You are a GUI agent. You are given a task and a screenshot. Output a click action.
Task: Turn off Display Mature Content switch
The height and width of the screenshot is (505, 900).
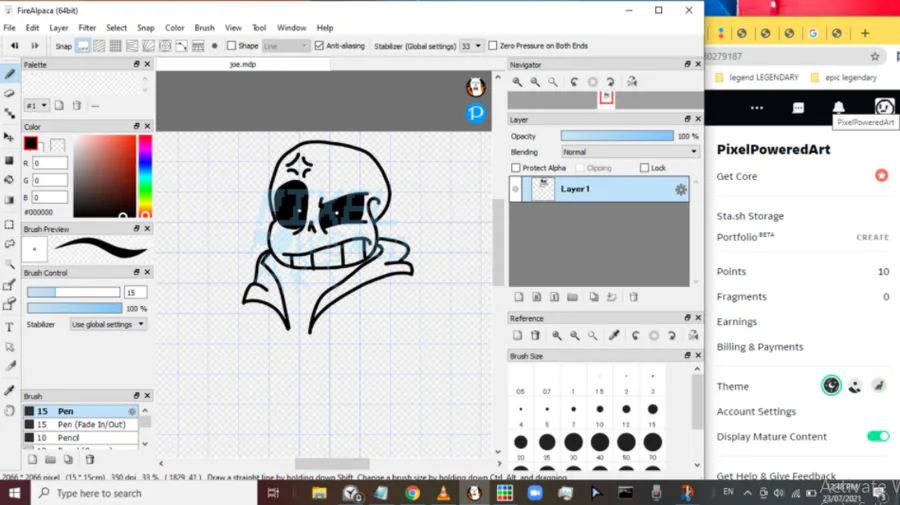click(x=878, y=436)
